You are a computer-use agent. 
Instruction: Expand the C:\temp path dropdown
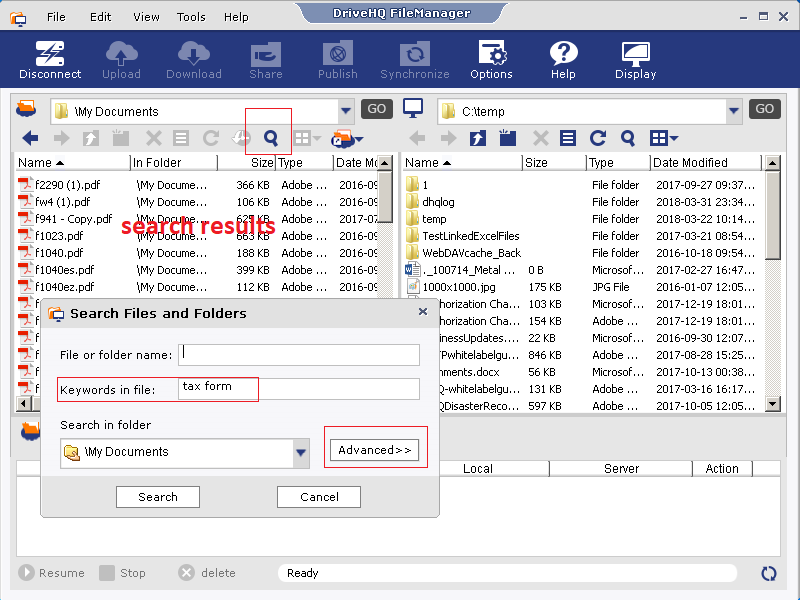point(734,110)
